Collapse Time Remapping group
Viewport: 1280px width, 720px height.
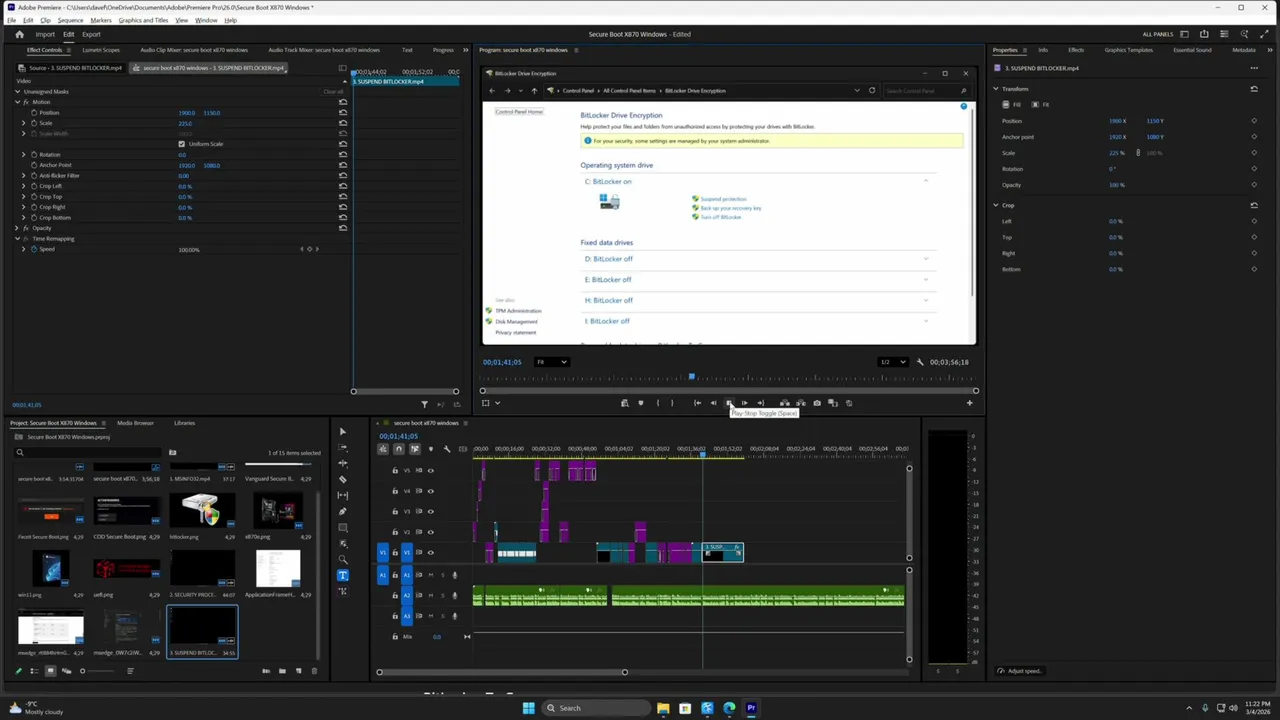(x=17, y=239)
